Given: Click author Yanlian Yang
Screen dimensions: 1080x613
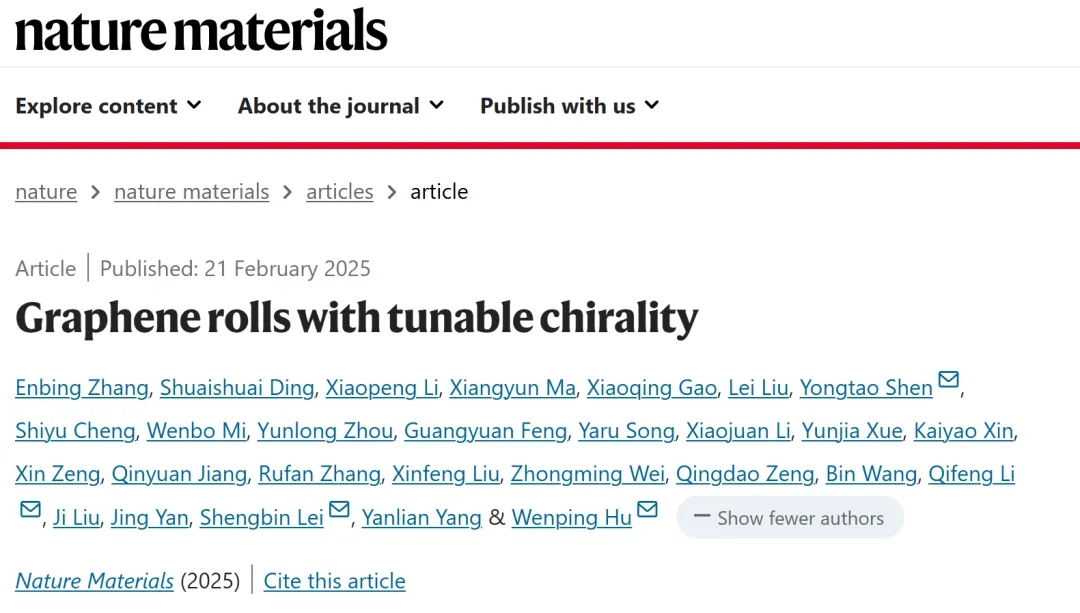Looking at the screenshot, I should [x=422, y=518].
